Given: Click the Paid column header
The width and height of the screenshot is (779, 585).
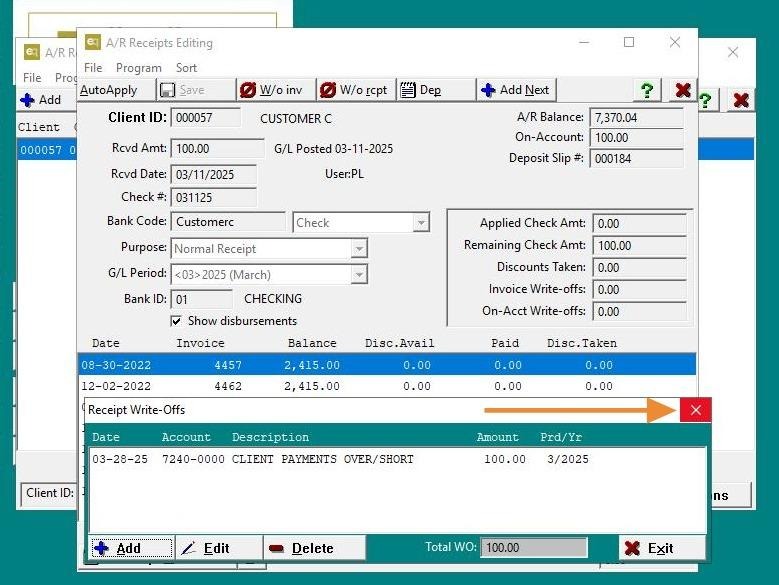Looking at the screenshot, I should [505, 343].
